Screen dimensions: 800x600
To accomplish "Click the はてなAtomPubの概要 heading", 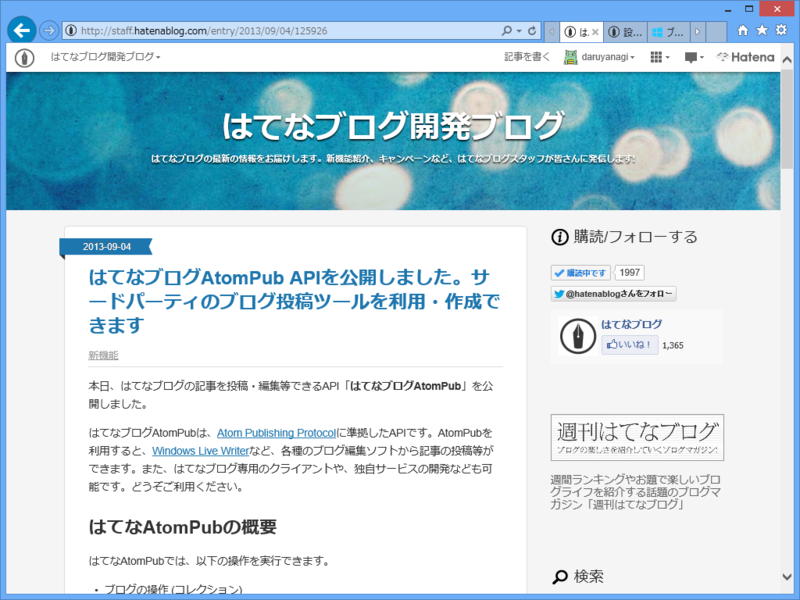I will (x=183, y=527).
